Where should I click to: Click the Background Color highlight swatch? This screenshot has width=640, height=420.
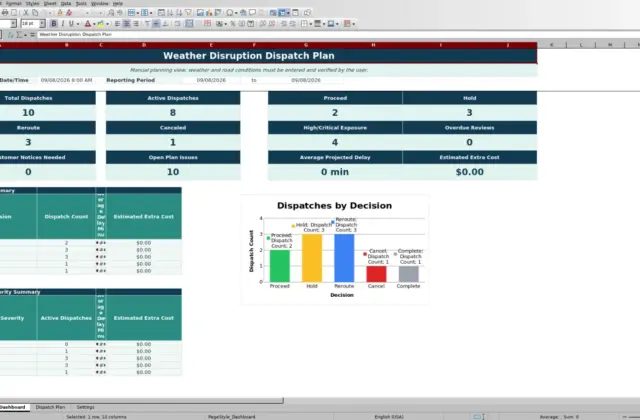pos(100,24)
